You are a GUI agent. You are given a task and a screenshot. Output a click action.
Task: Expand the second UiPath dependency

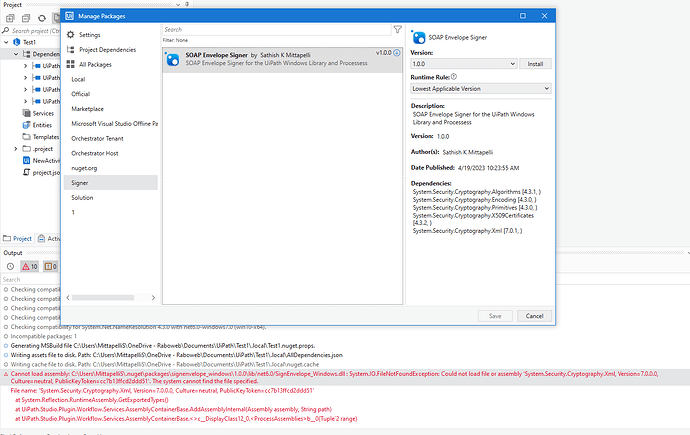25,78
